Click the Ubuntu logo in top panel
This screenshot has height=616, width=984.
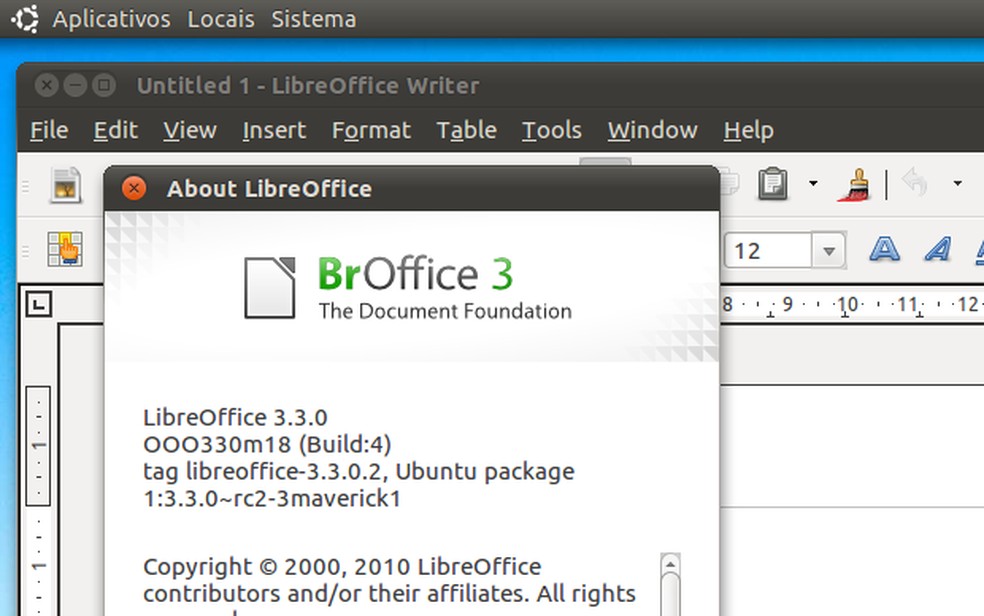25,18
